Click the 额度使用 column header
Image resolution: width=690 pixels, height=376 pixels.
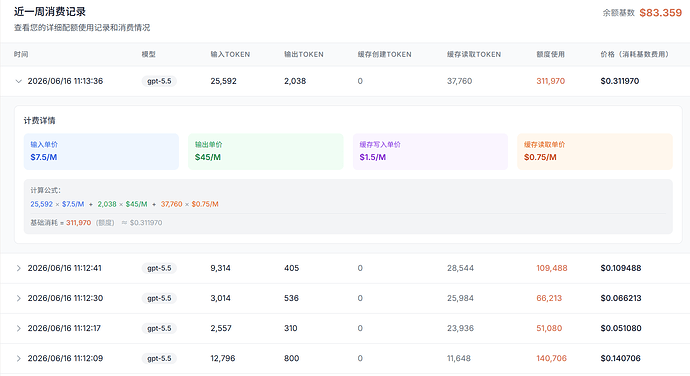550,54
